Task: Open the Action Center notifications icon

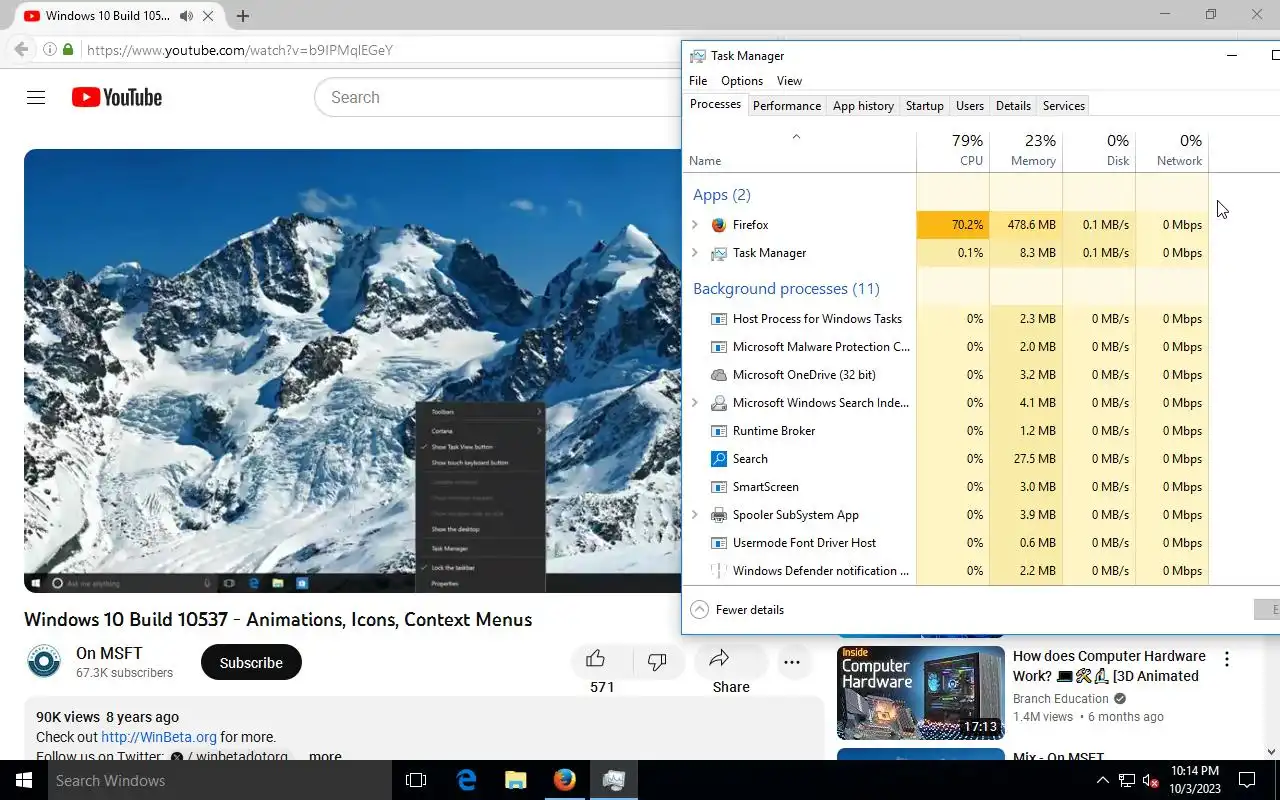Action: tap(1247, 780)
